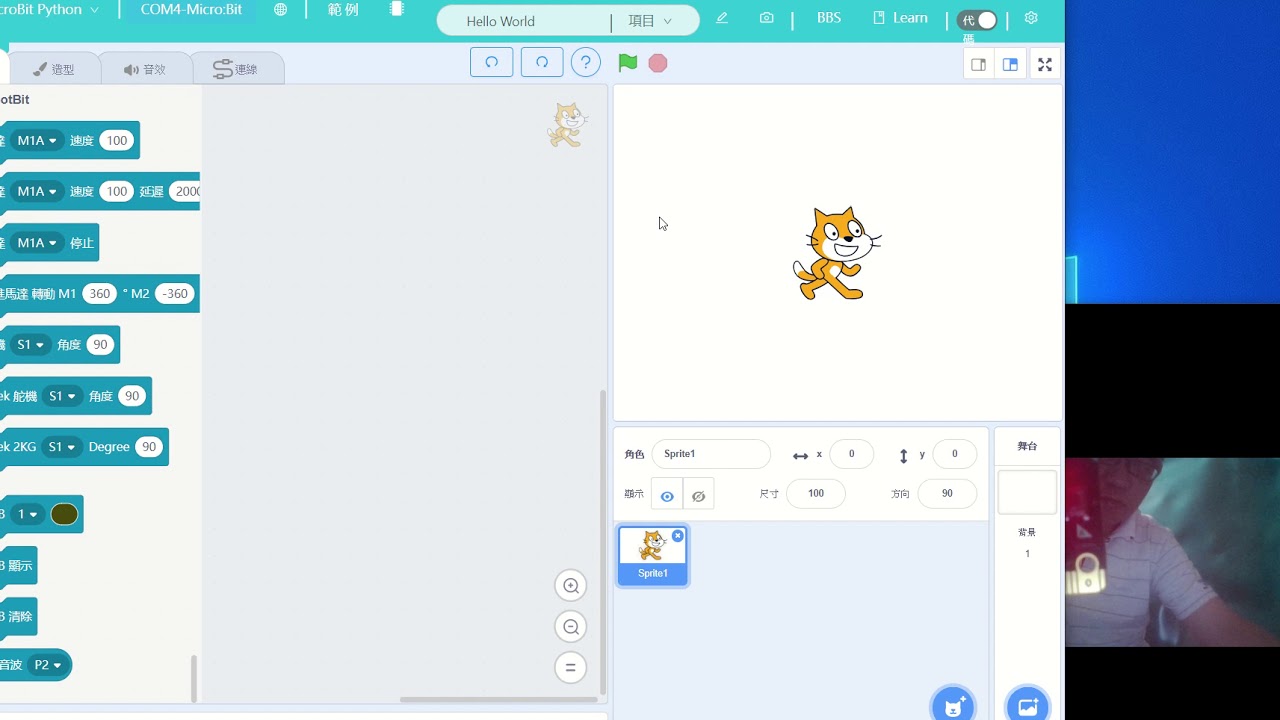Switch to small stage layout icon

pos(979,65)
